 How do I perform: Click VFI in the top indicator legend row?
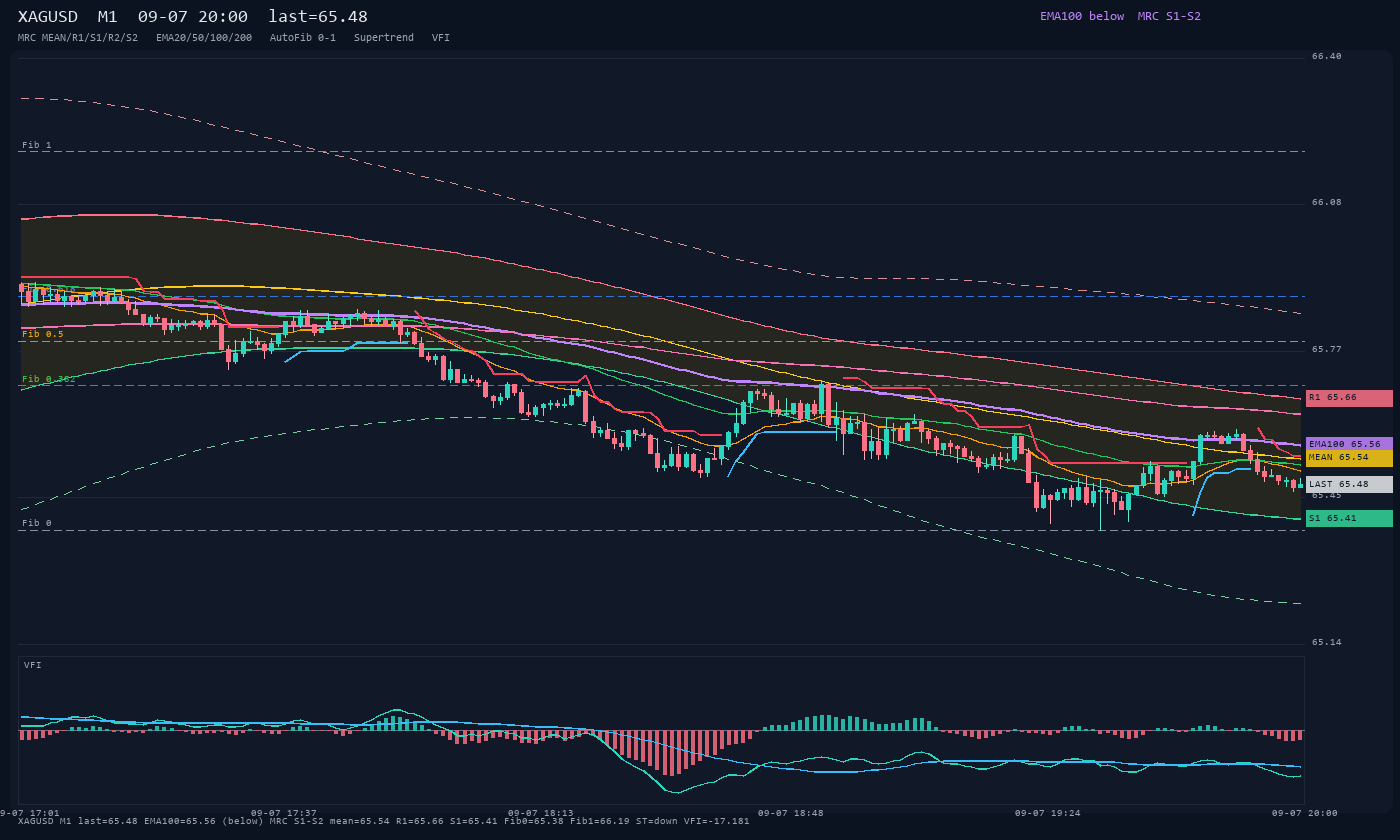tap(441, 38)
